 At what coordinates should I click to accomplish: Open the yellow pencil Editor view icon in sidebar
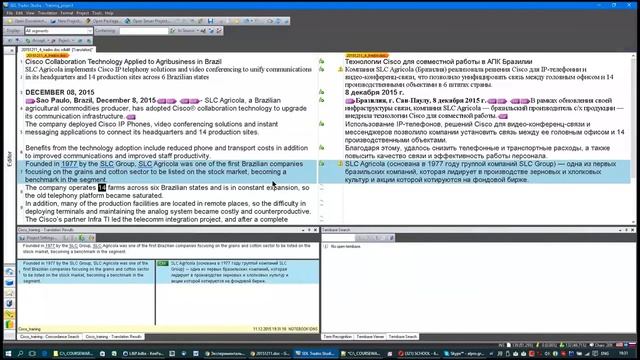[9, 314]
